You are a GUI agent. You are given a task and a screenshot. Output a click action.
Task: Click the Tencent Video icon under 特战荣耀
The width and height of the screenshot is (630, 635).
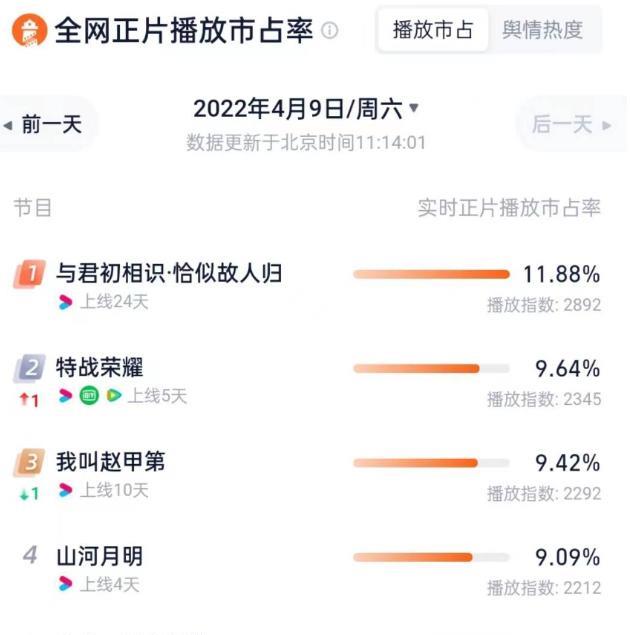coord(114,396)
